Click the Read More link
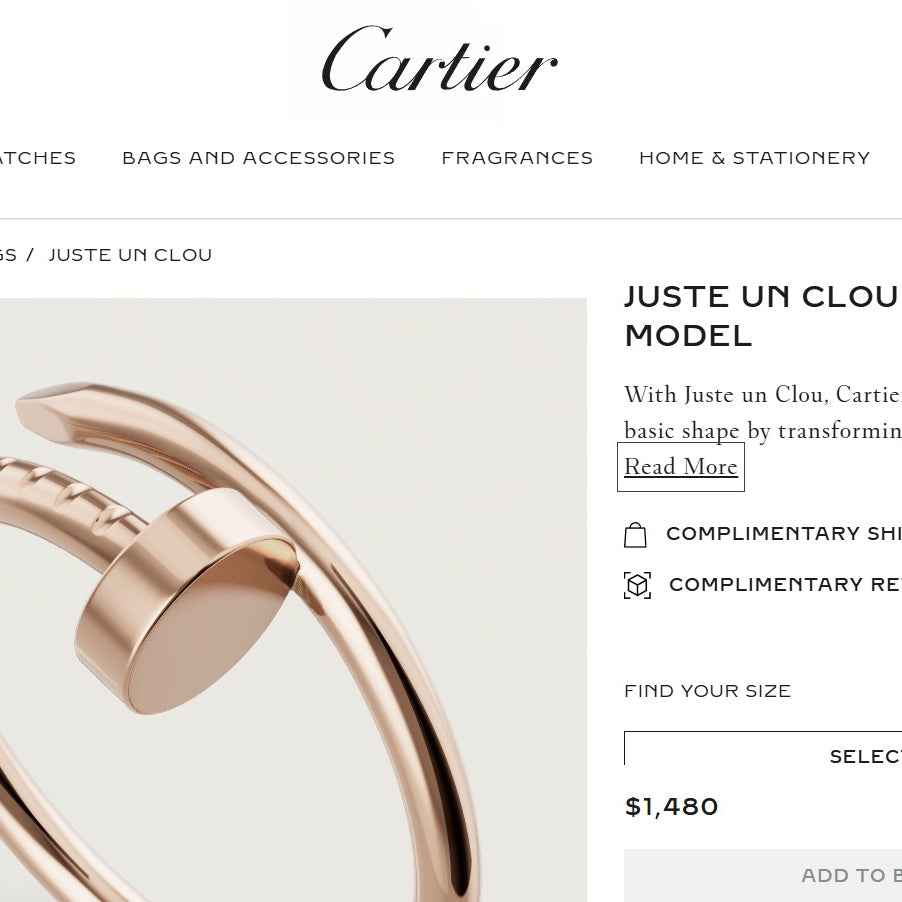Viewport: 902px width, 902px height. tap(681, 467)
